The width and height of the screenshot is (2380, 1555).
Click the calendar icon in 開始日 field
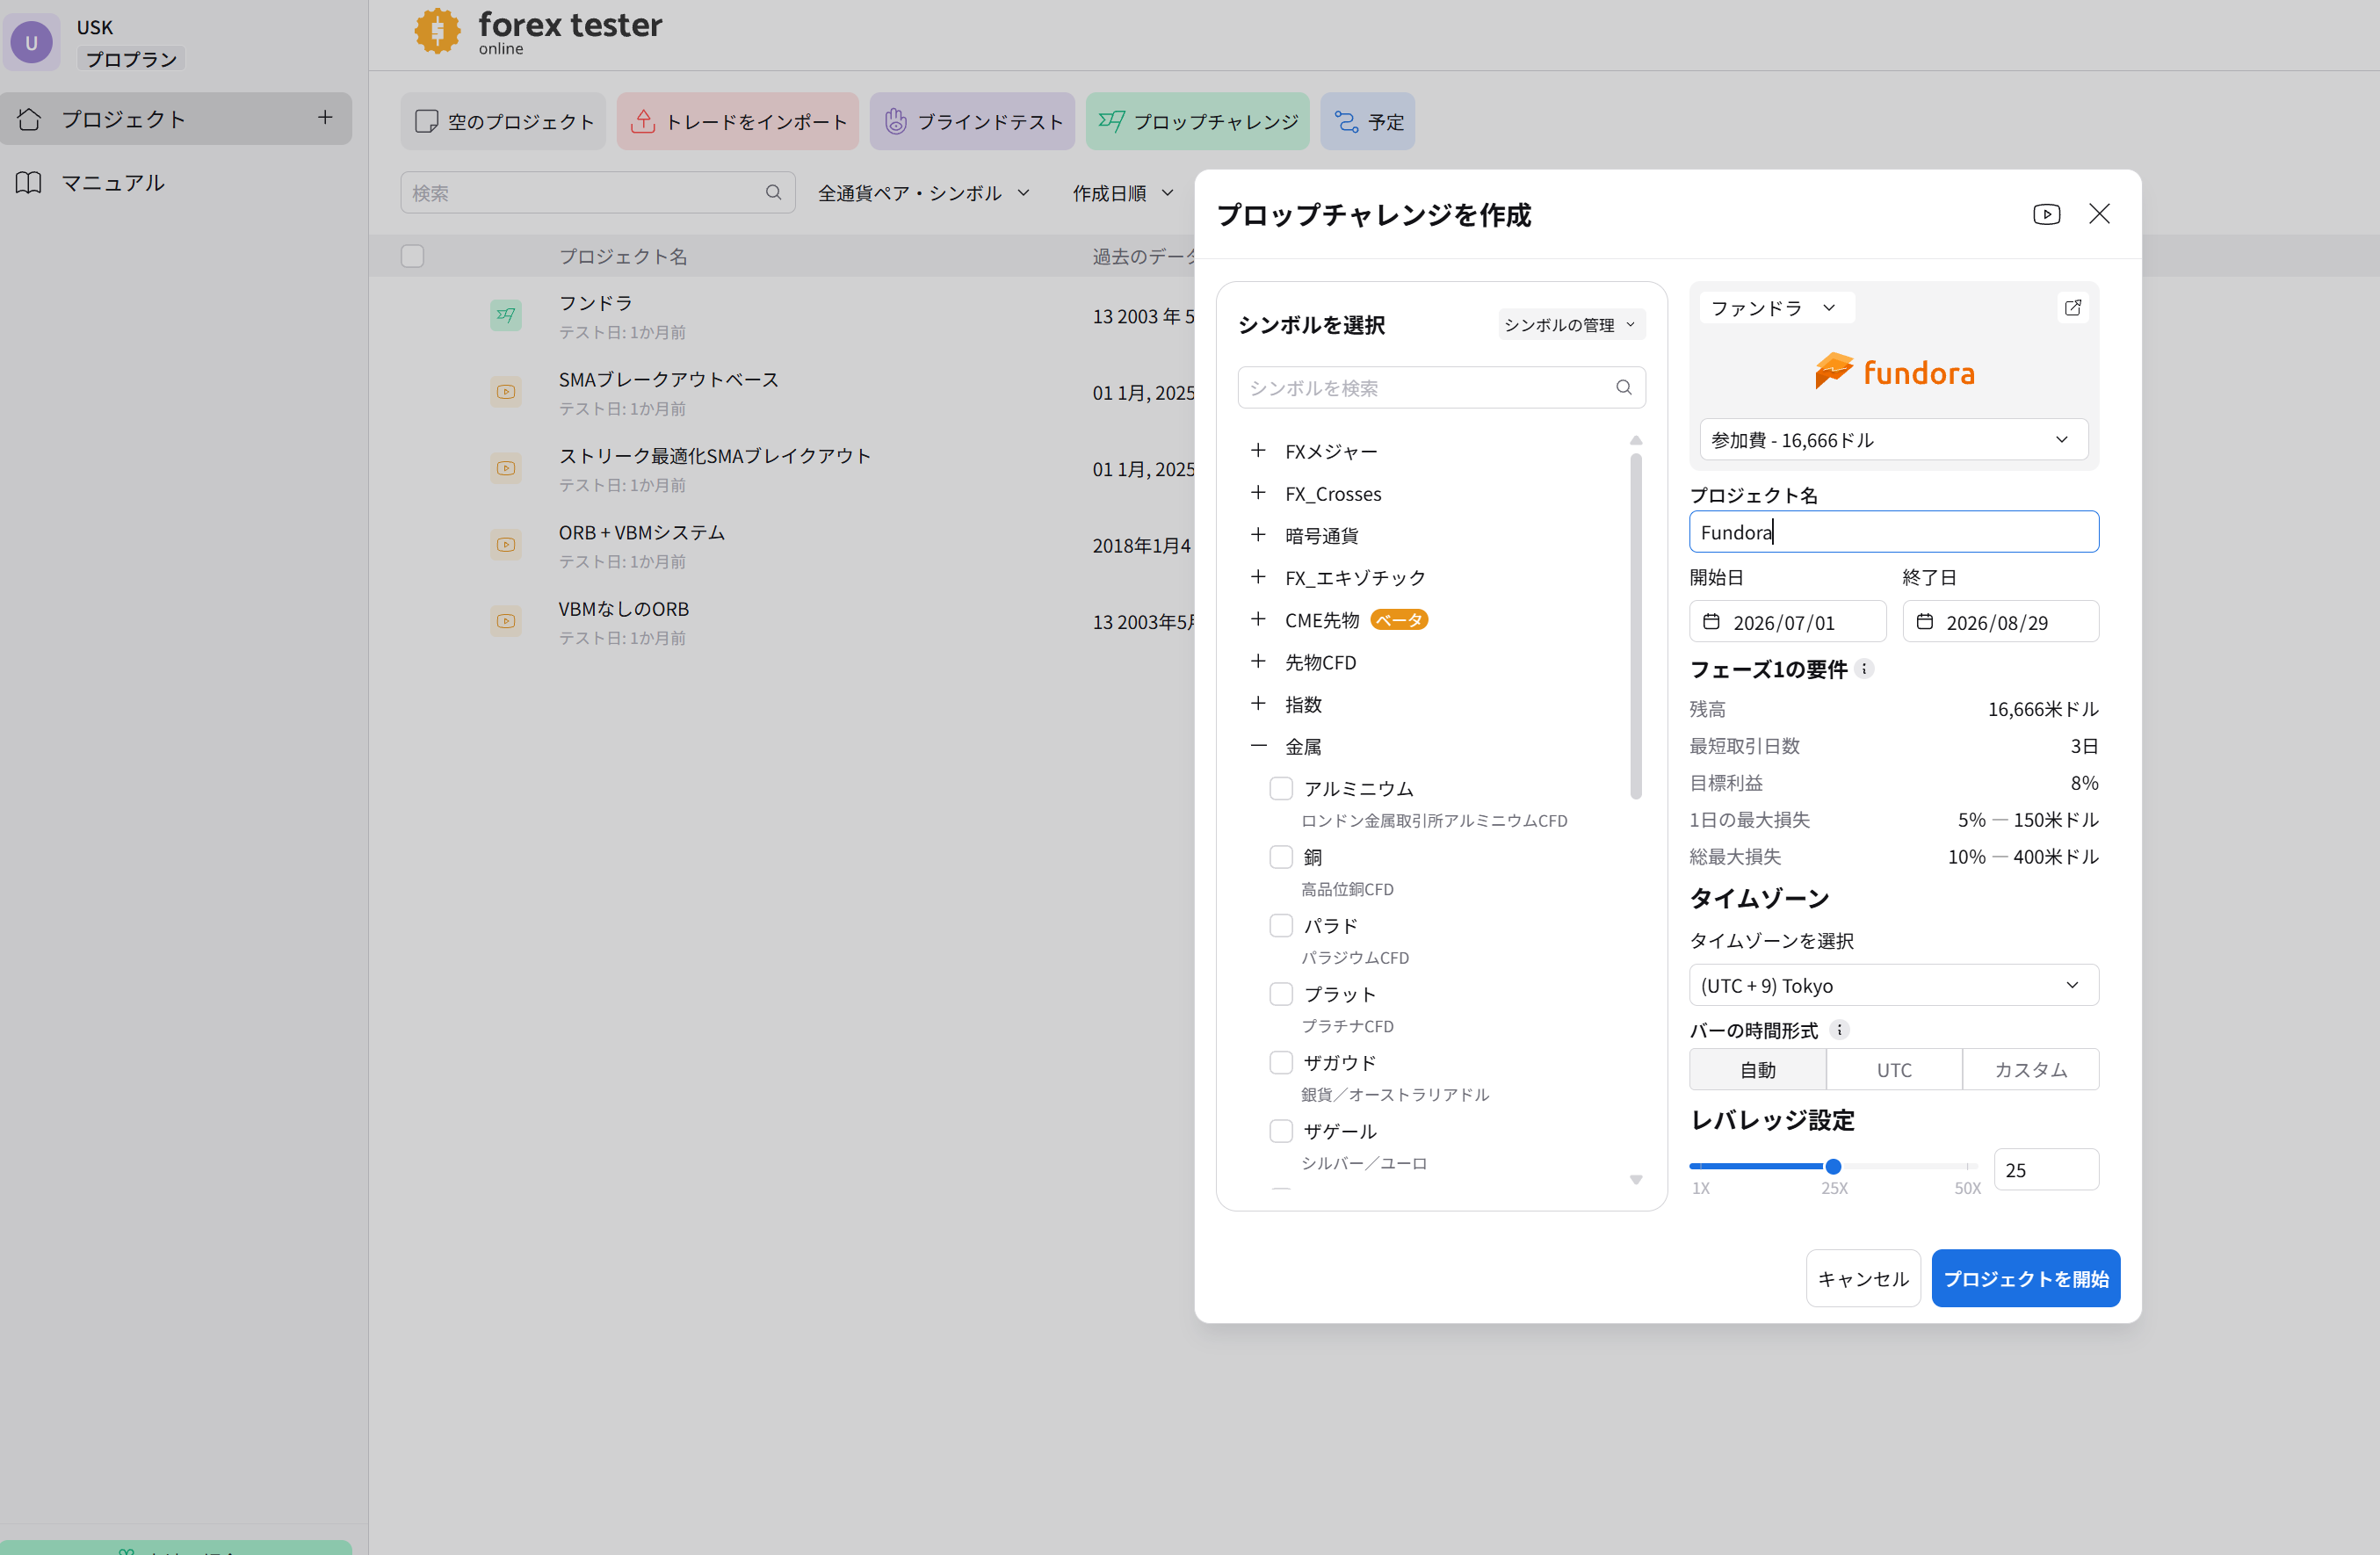(x=1711, y=622)
